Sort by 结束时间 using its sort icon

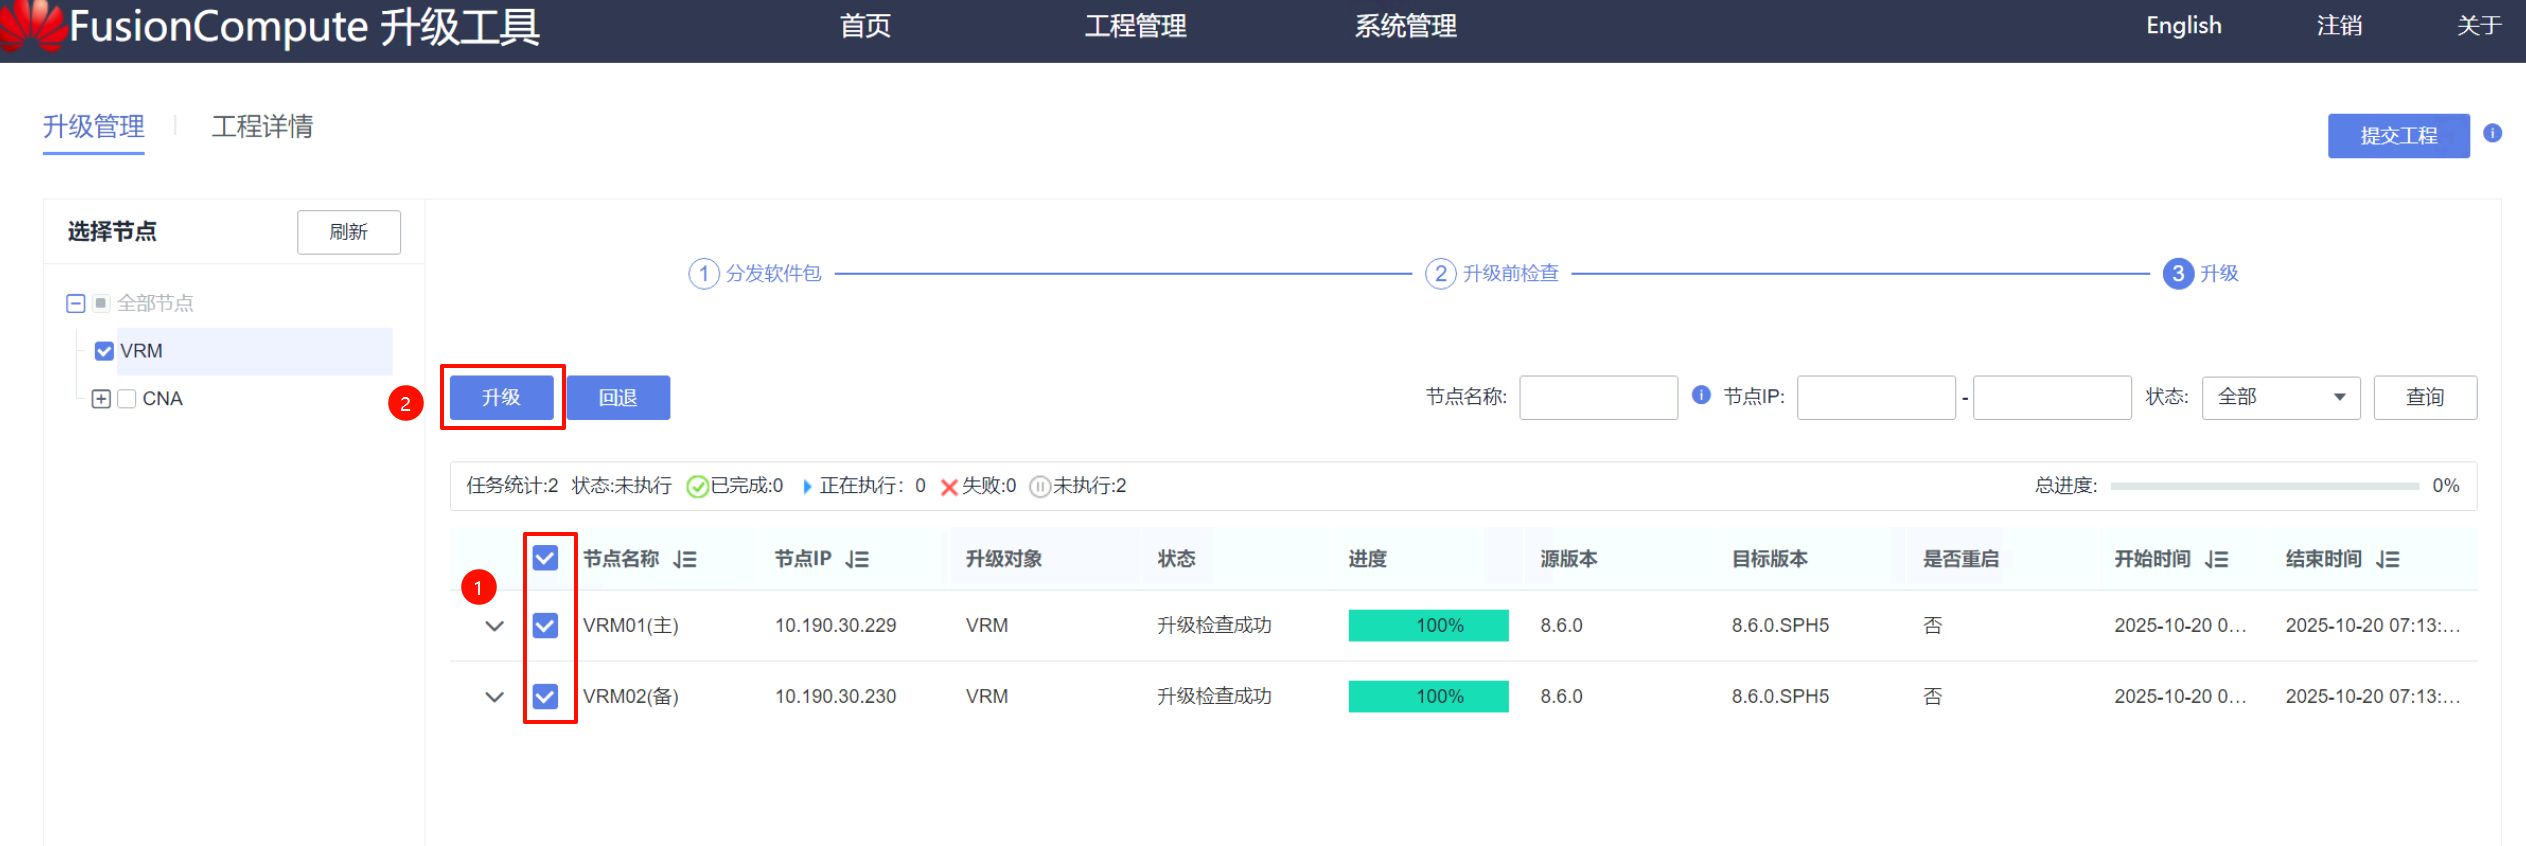(x=2388, y=559)
